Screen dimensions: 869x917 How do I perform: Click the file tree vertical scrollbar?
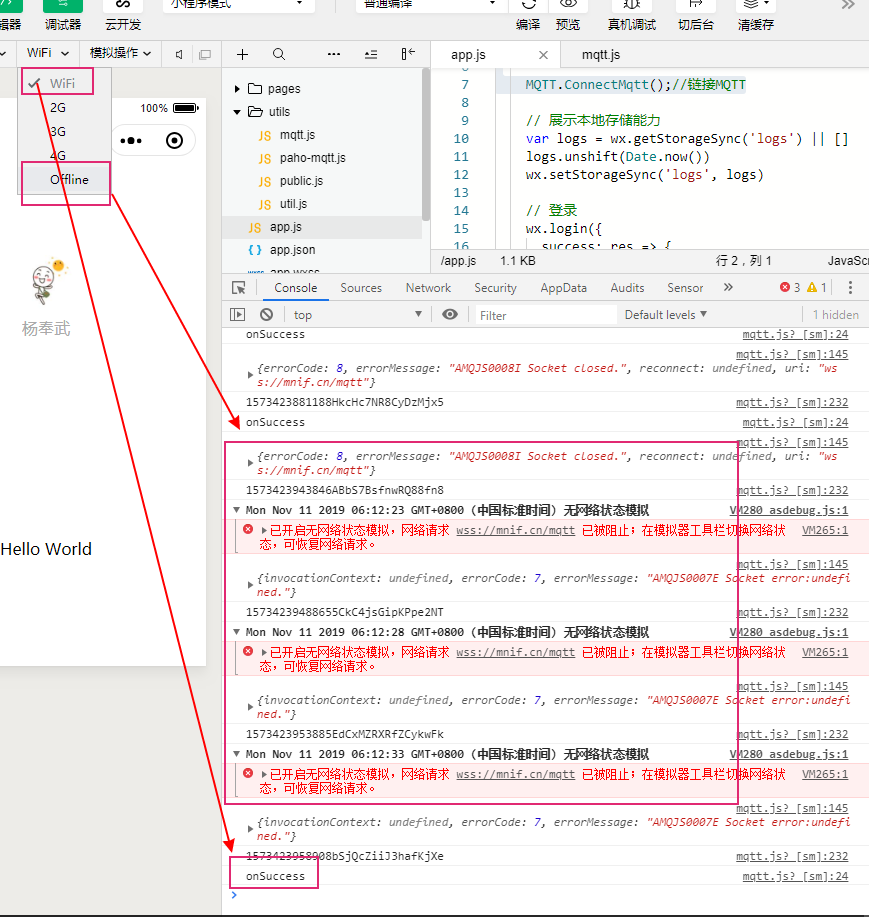point(426,144)
